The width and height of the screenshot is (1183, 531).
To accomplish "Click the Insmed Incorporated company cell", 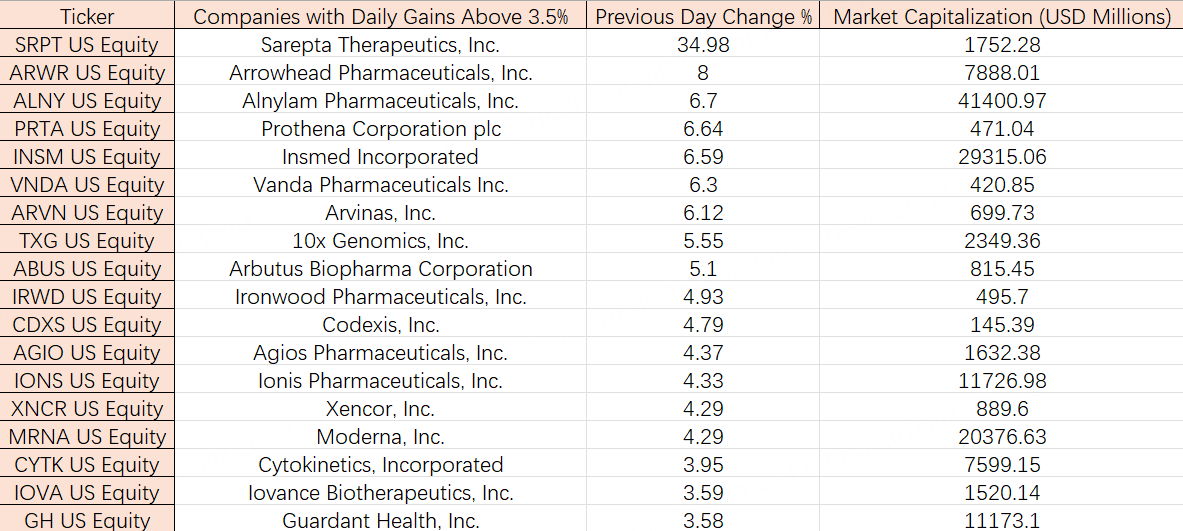I will pos(380,157).
